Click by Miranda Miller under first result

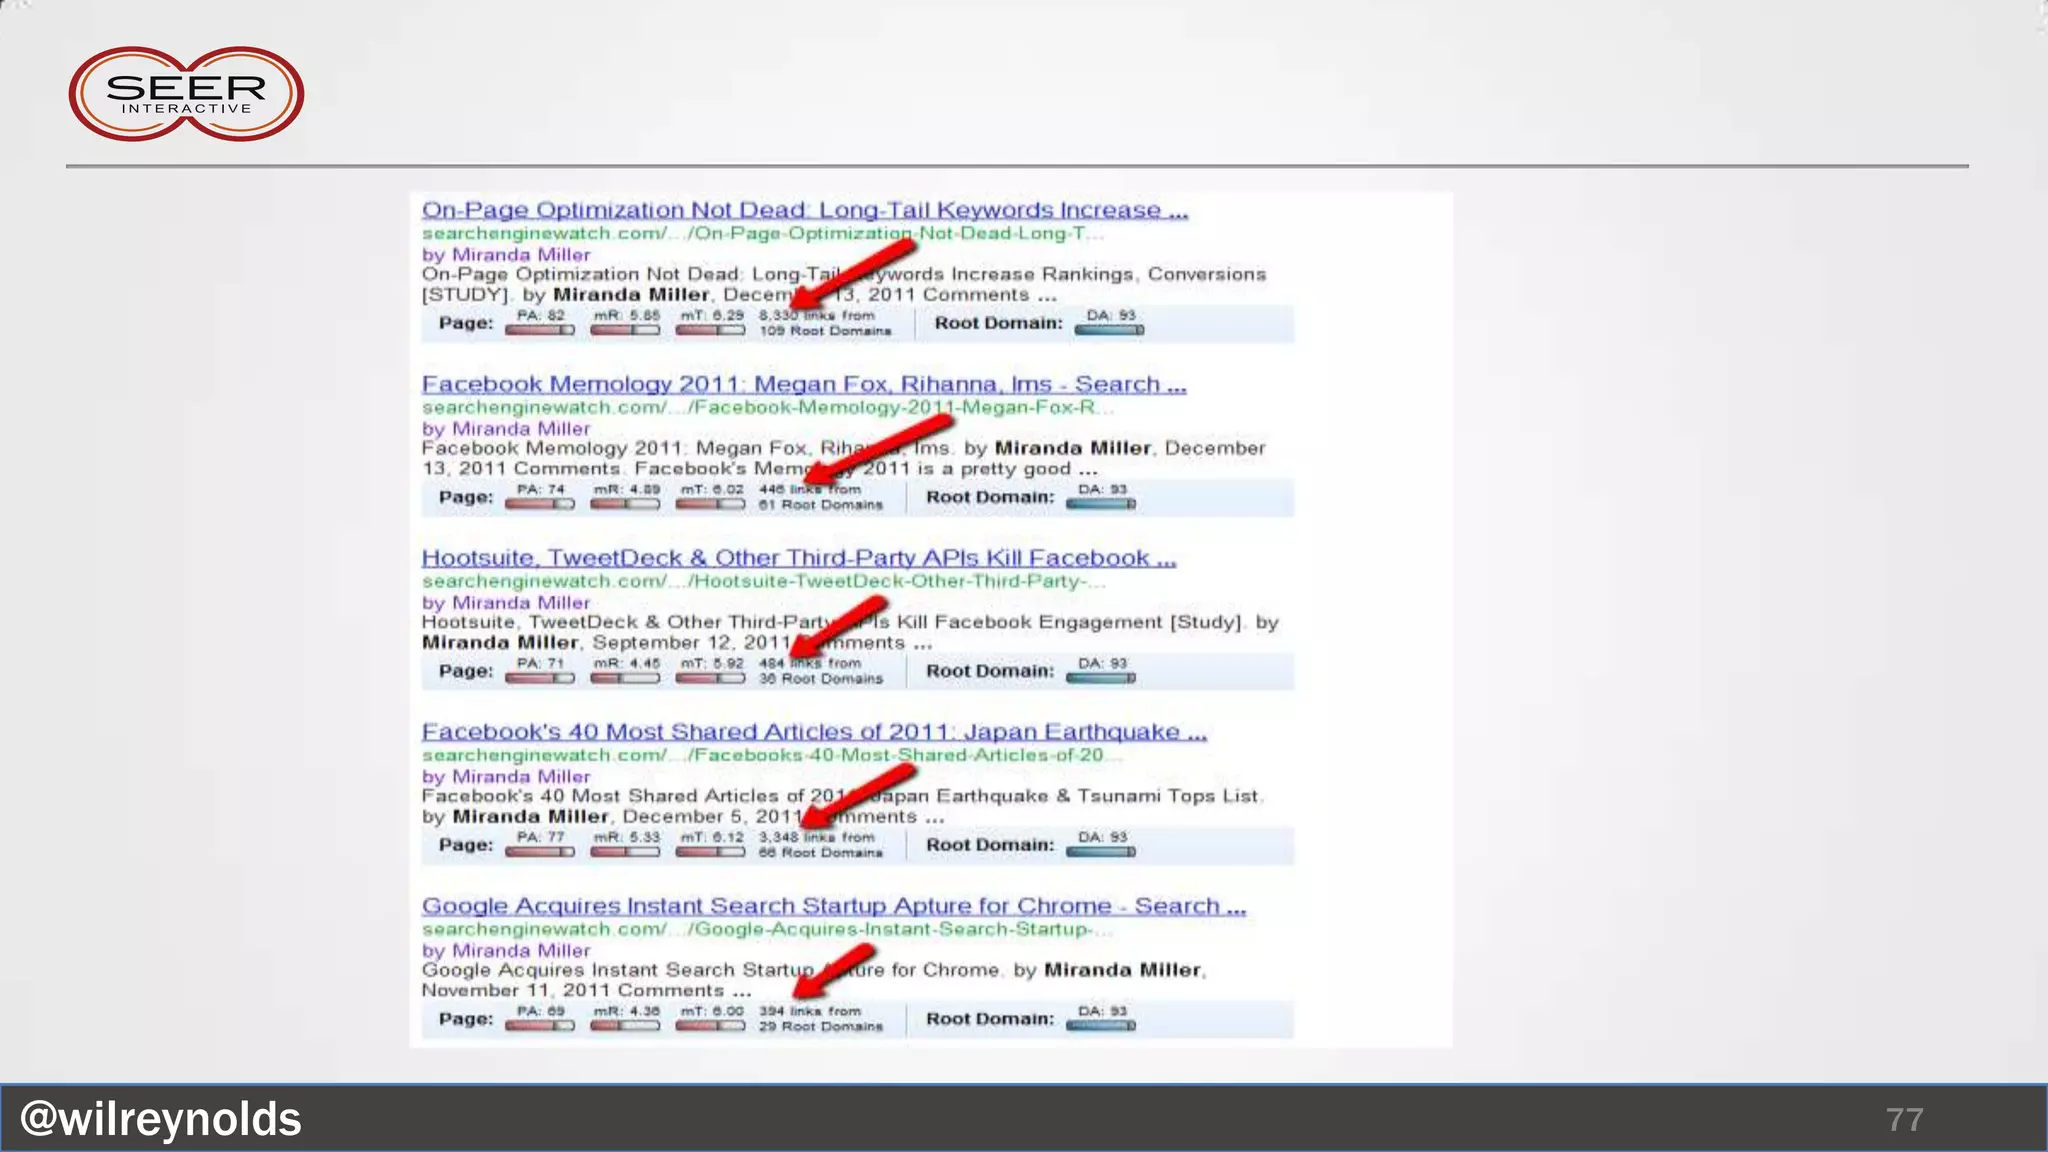pos(506,255)
